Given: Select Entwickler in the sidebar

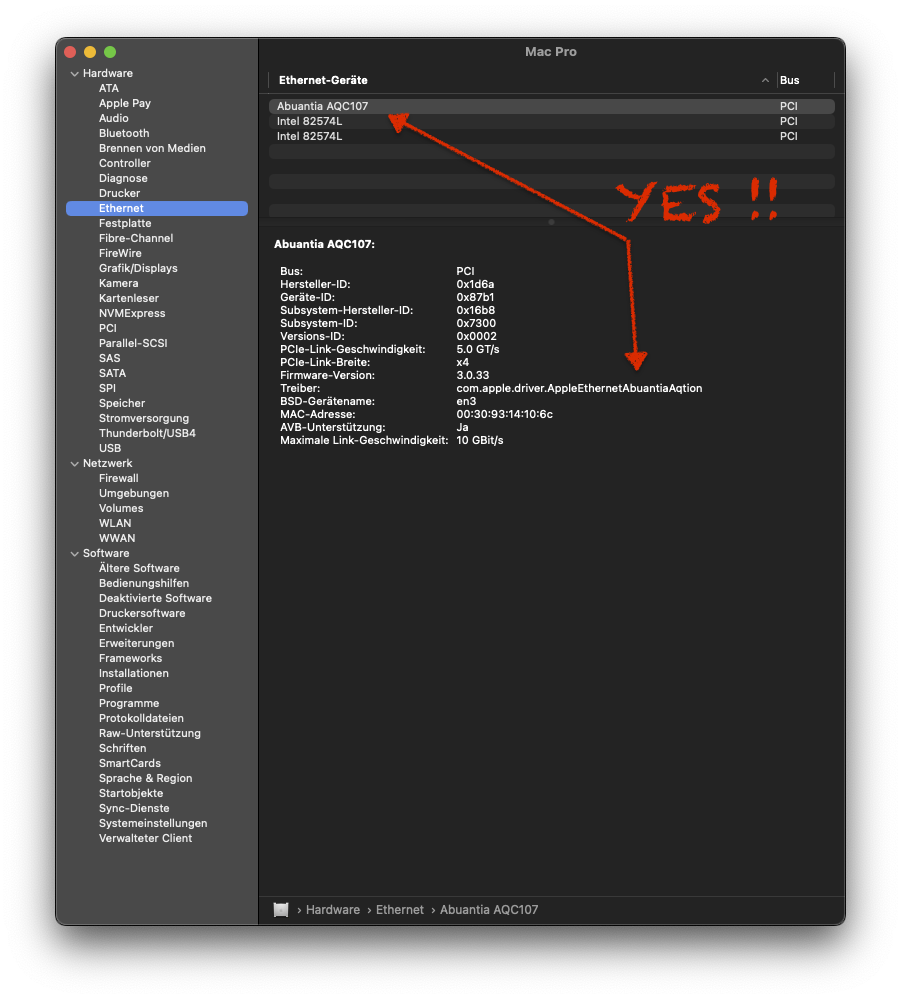Looking at the screenshot, I should 126,628.
